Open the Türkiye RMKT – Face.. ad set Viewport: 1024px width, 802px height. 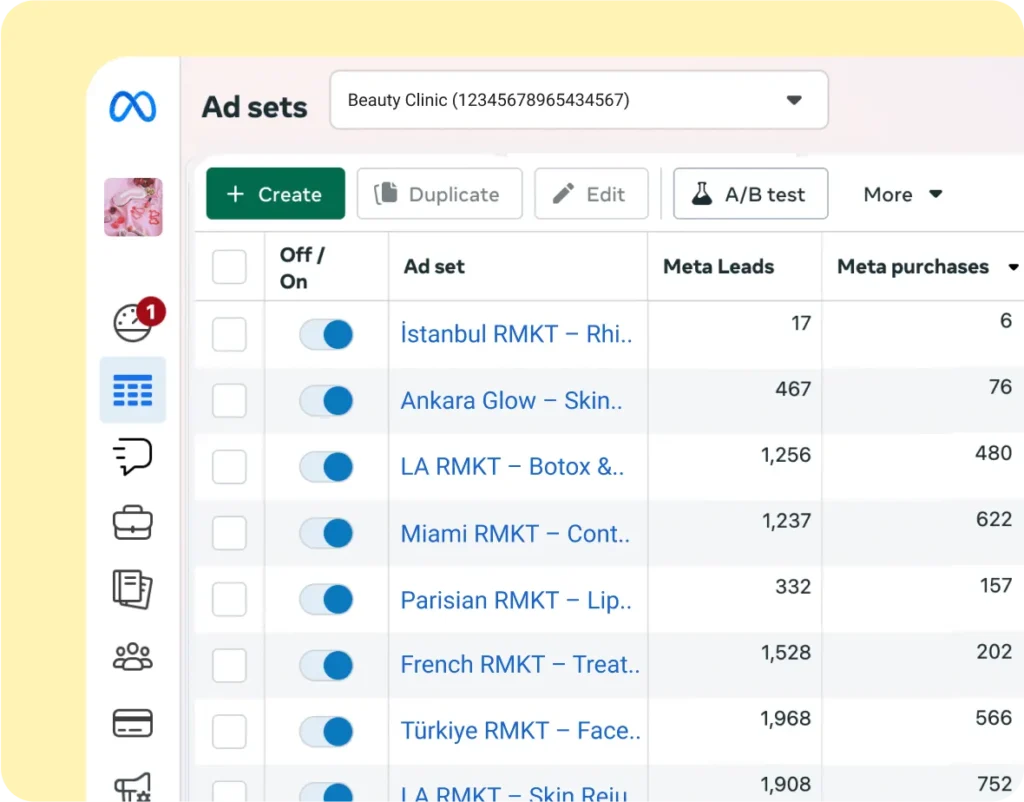coord(520,731)
